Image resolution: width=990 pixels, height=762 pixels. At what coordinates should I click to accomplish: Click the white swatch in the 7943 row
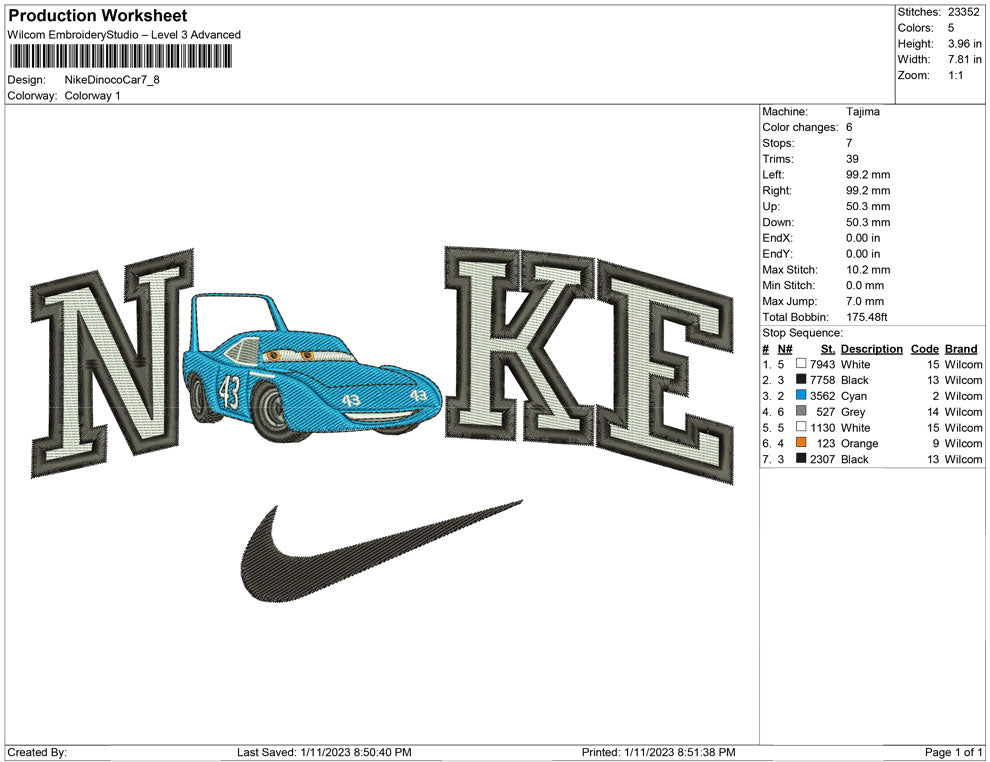pyautogui.click(x=801, y=364)
